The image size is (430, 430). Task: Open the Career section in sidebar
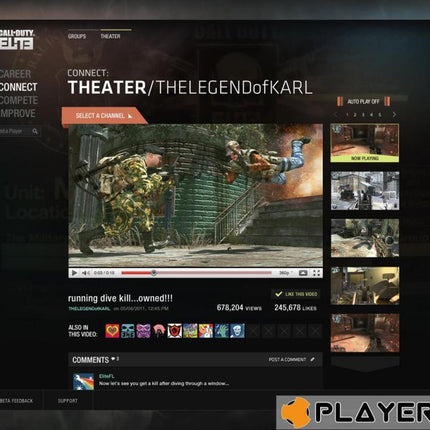(x=15, y=74)
